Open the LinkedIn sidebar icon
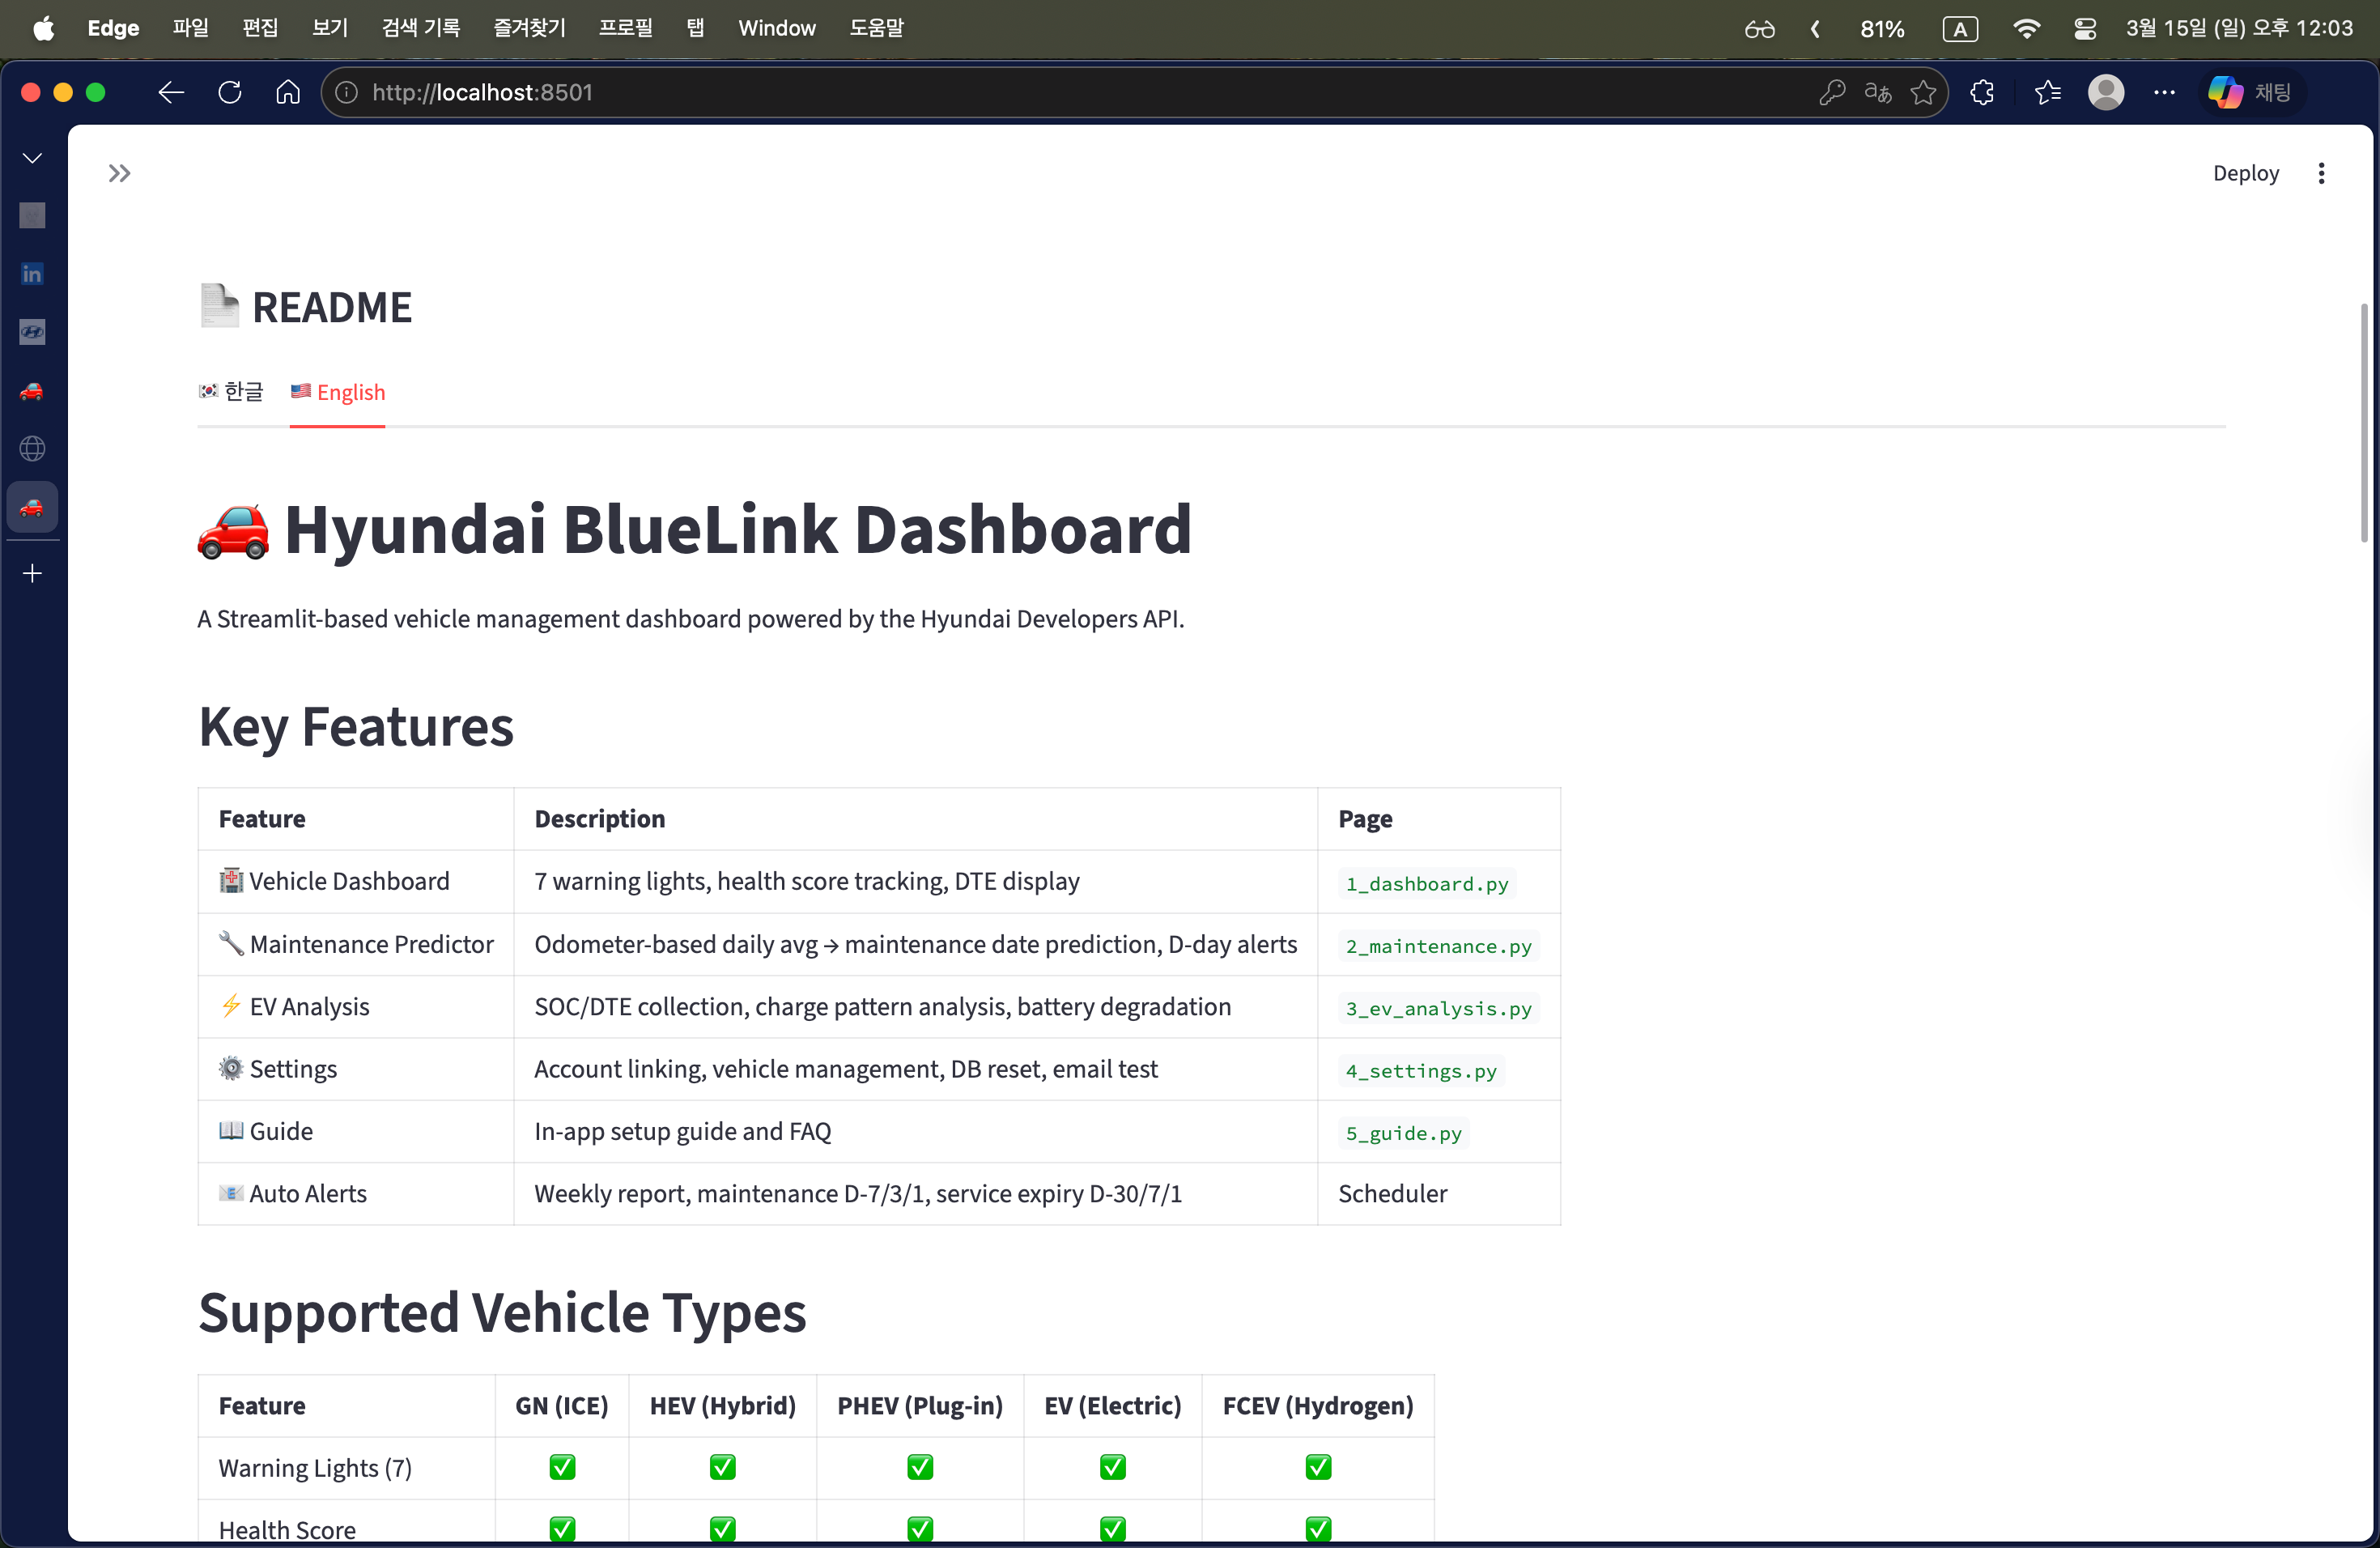Viewport: 2380px width, 1548px height. coord(31,273)
